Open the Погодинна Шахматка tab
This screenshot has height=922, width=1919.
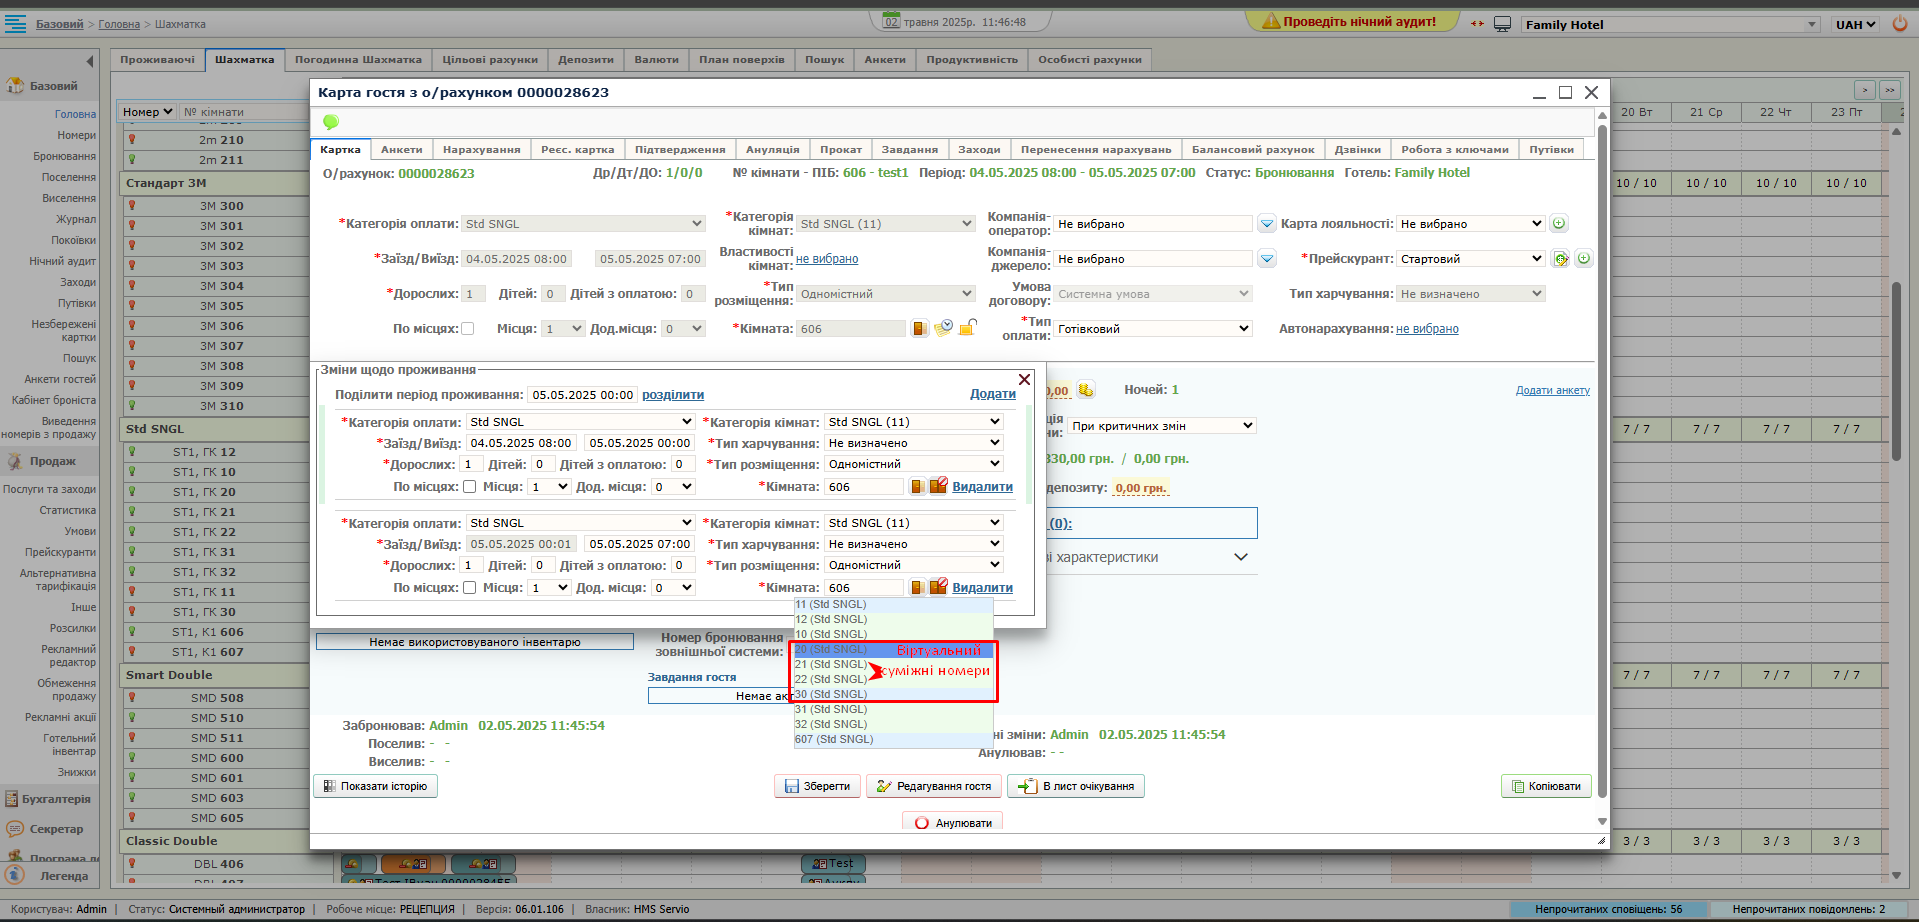tap(358, 60)
